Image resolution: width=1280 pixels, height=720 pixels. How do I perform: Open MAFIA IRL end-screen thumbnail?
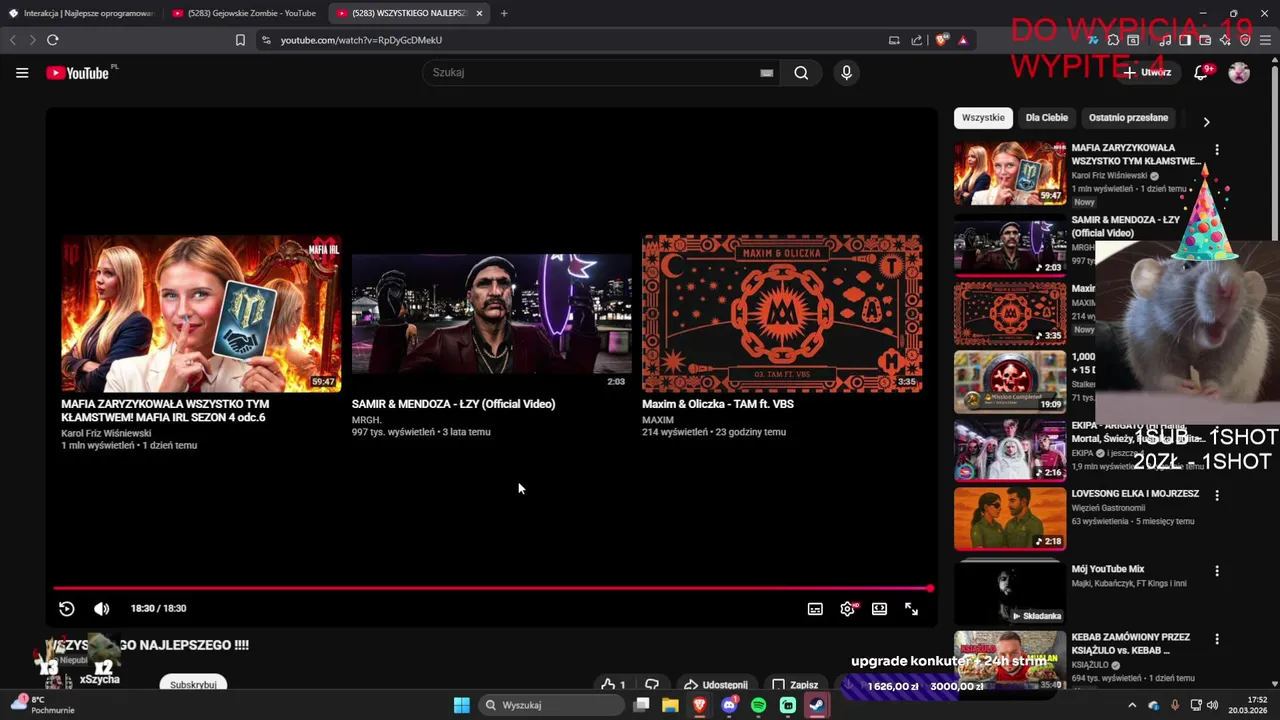201,313
